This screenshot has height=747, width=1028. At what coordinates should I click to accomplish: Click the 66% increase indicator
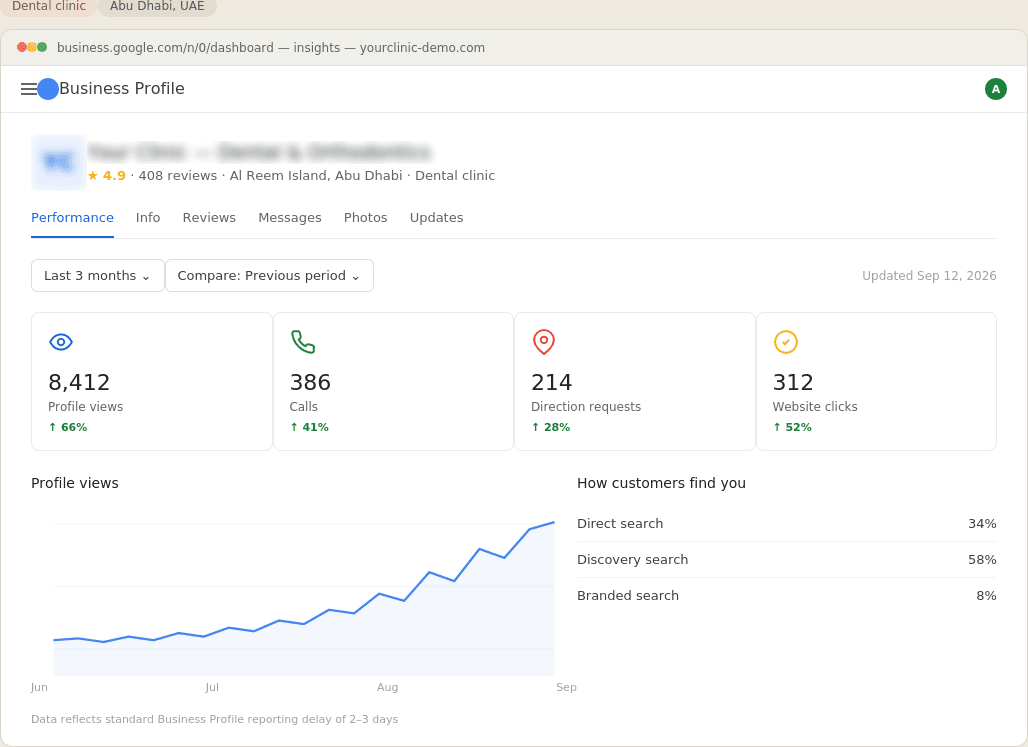pyautogui.click(x=68, y=427)
